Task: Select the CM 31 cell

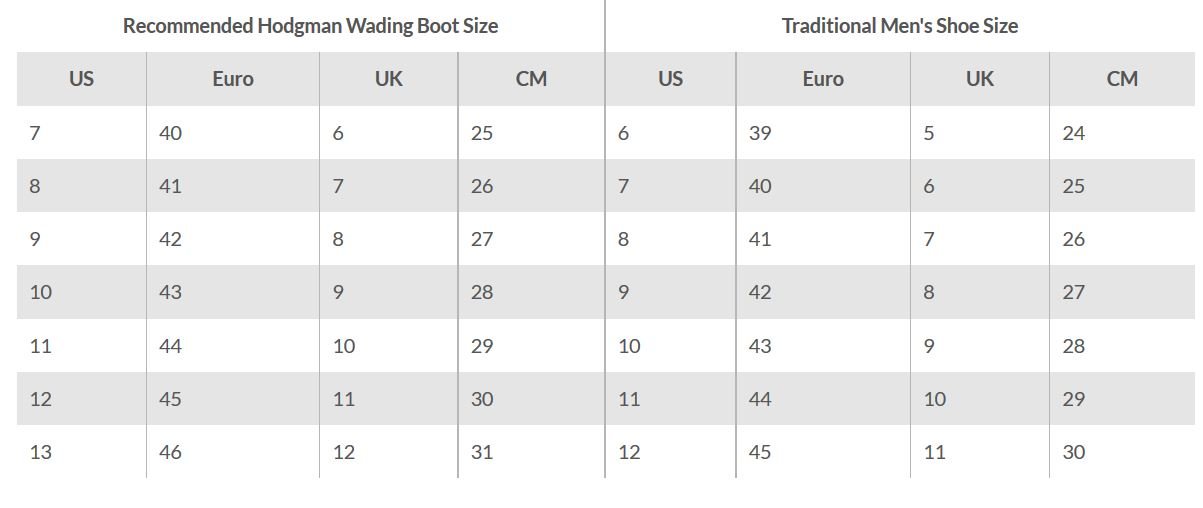Action: pyautogui.click(x=482, y=452)
